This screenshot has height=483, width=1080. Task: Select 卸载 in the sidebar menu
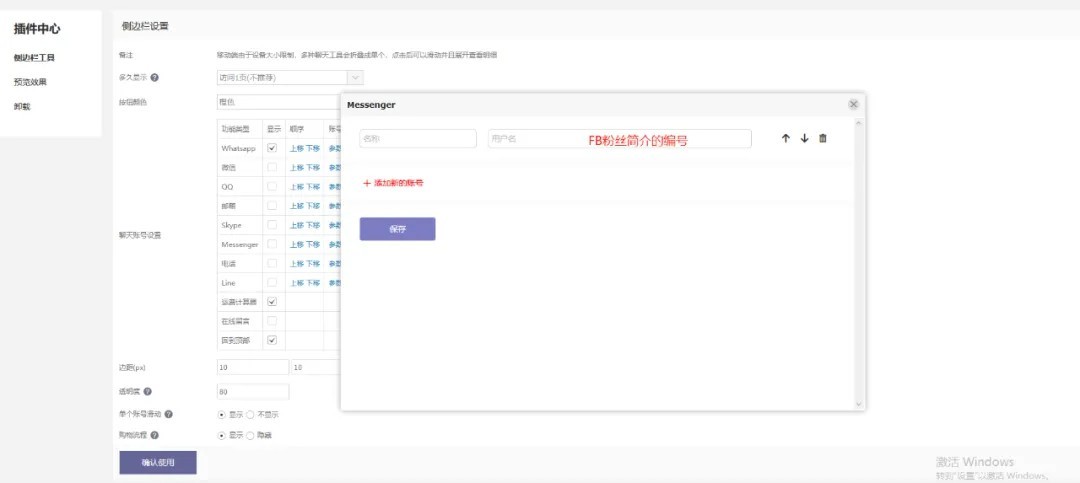coord(22,107)
